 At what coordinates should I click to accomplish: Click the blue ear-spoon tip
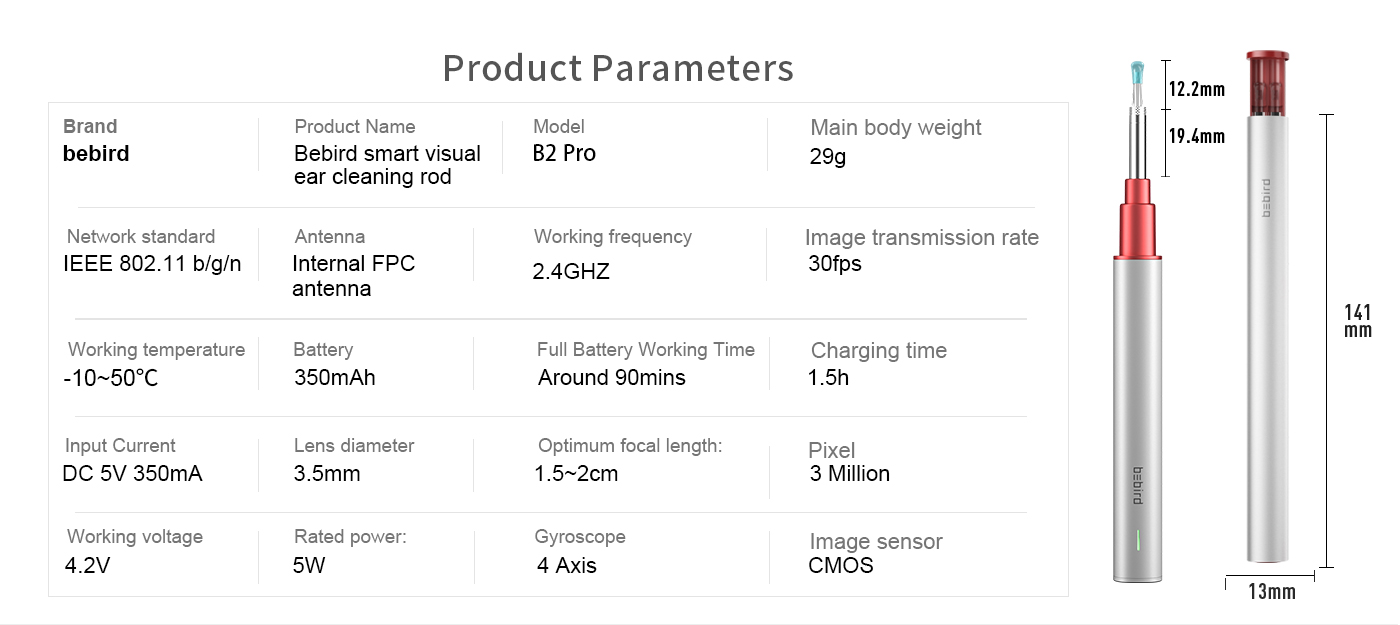(1136, 72)
